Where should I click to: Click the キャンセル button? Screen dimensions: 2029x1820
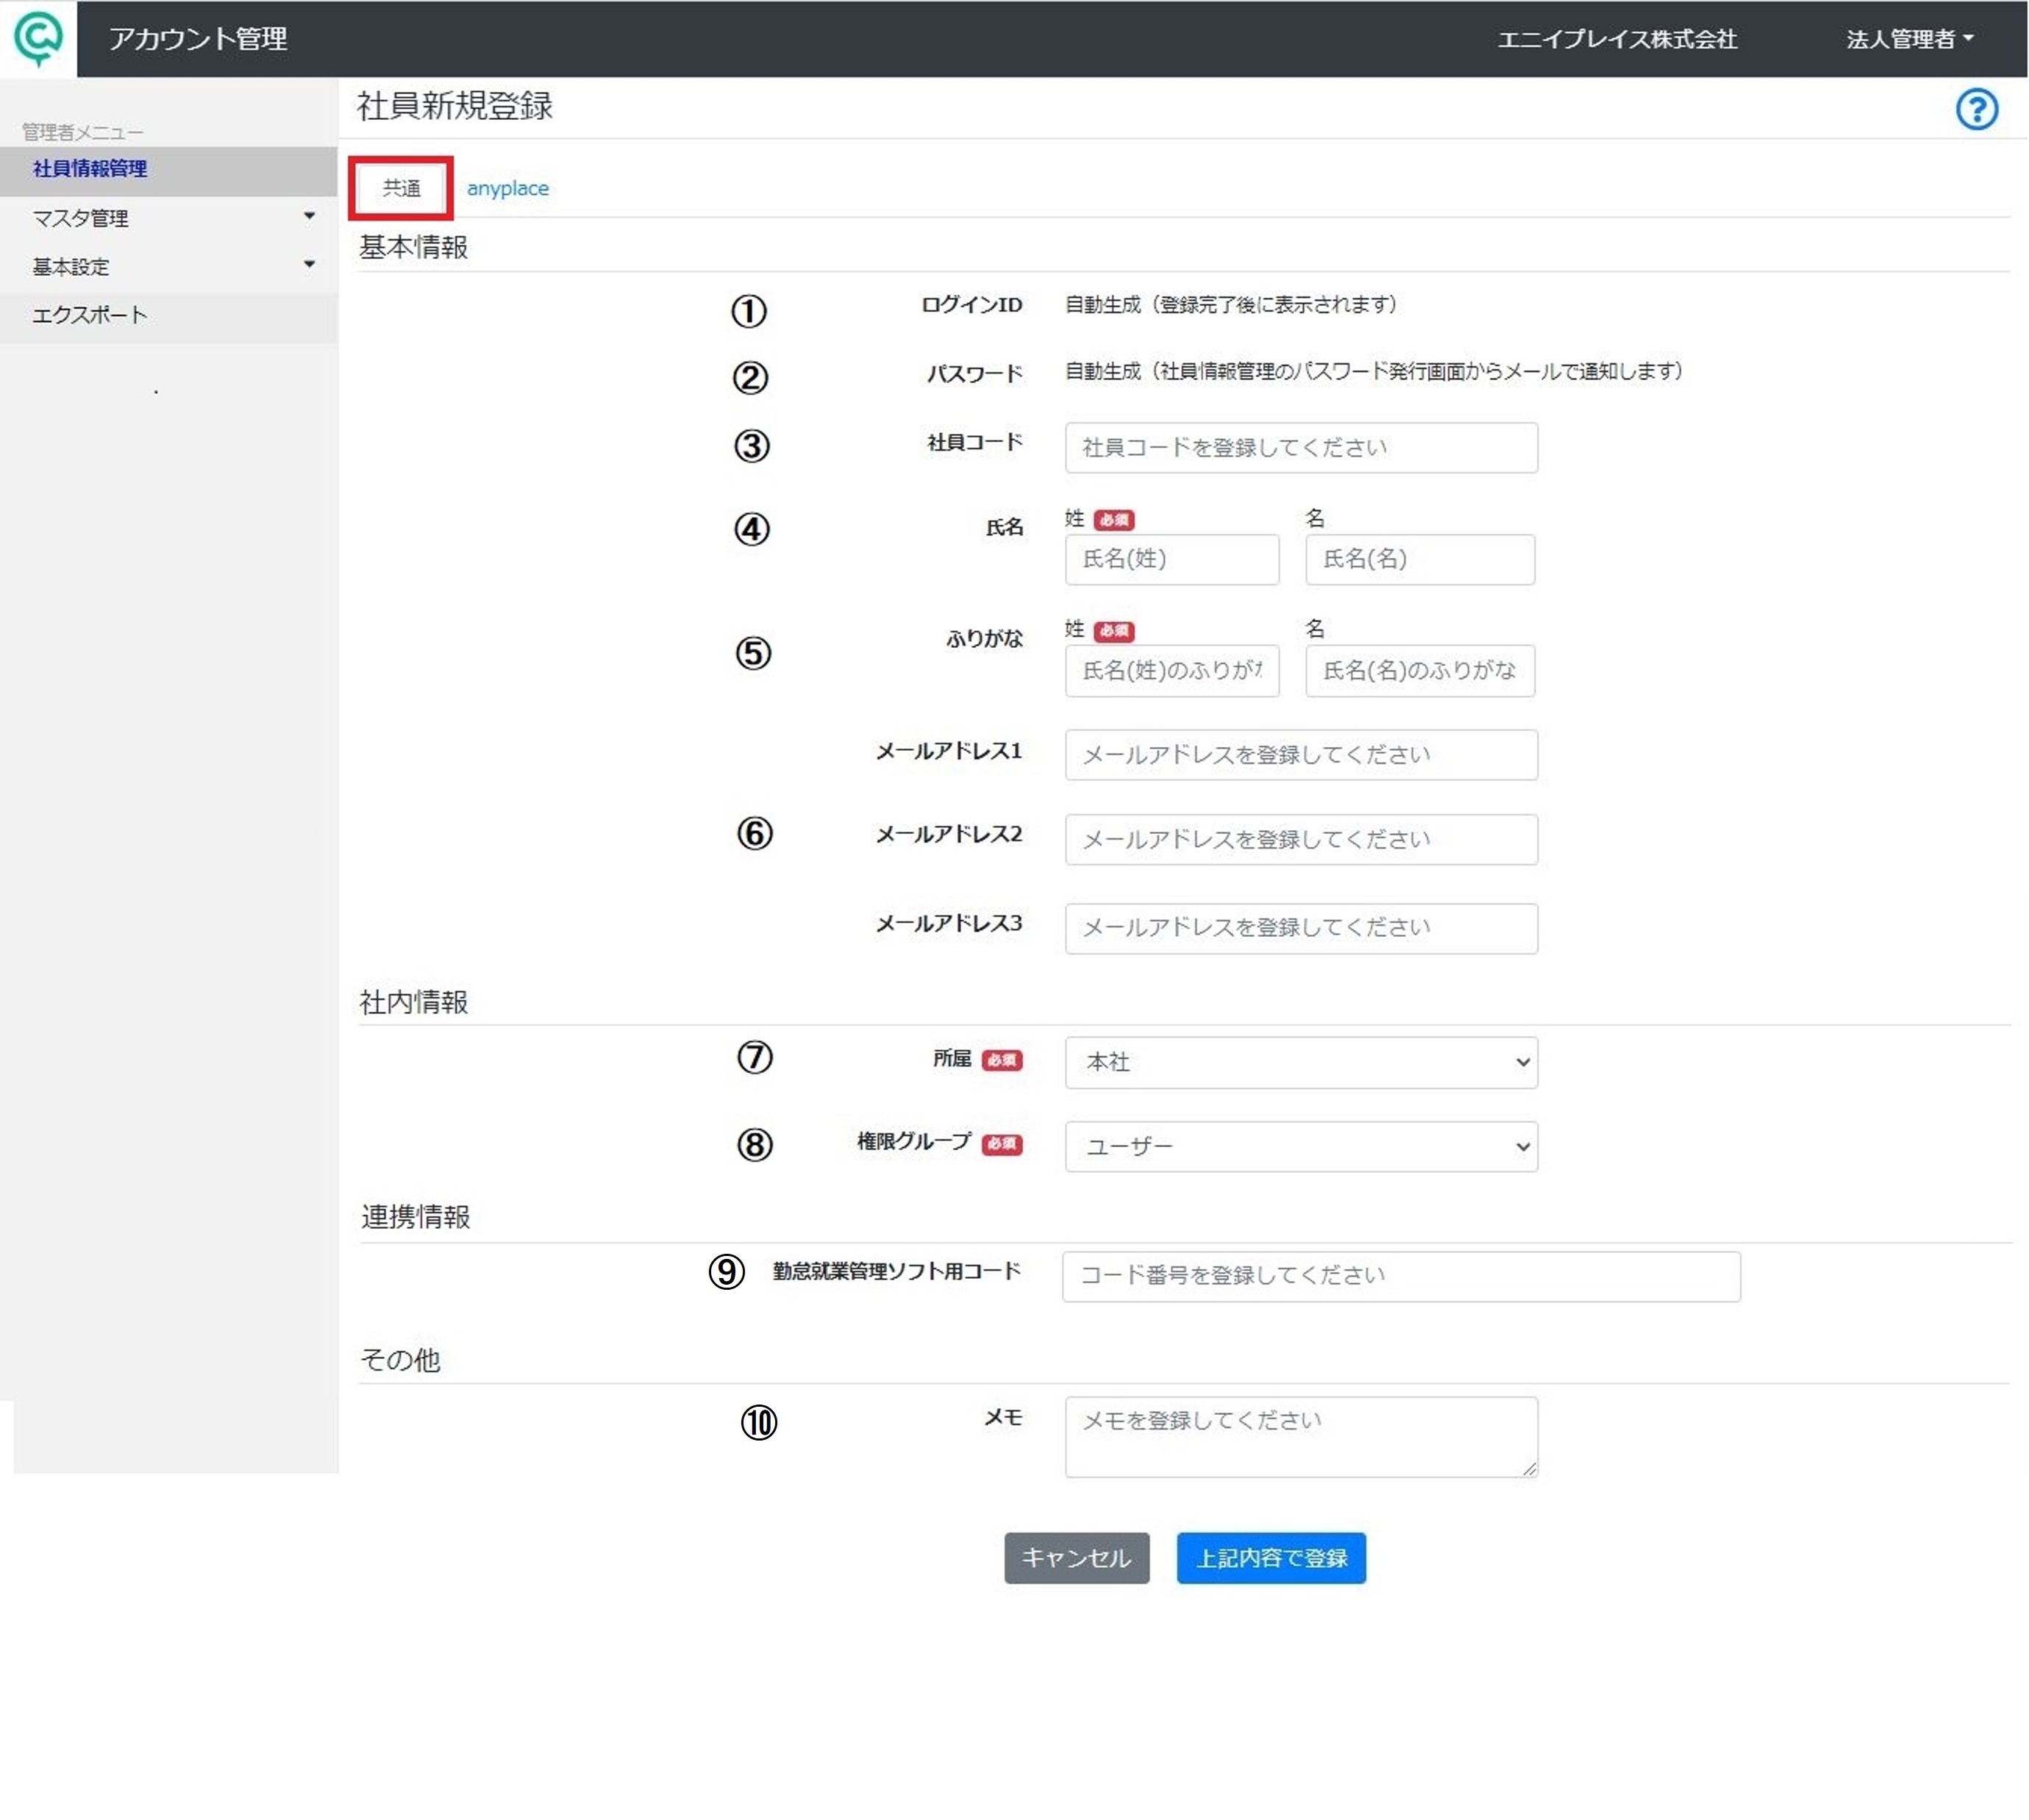click(x=1076, y=1558)
